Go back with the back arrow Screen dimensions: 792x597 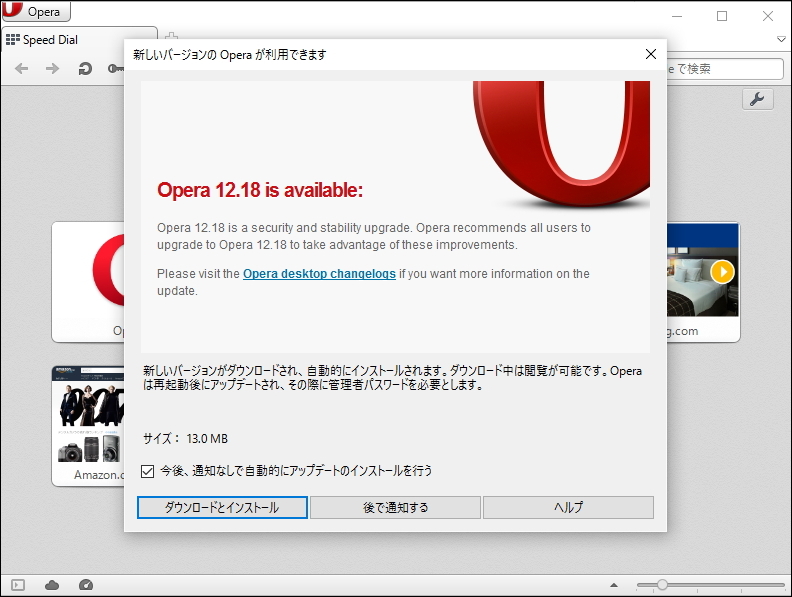pyautogui.click(x=21, y=68)
